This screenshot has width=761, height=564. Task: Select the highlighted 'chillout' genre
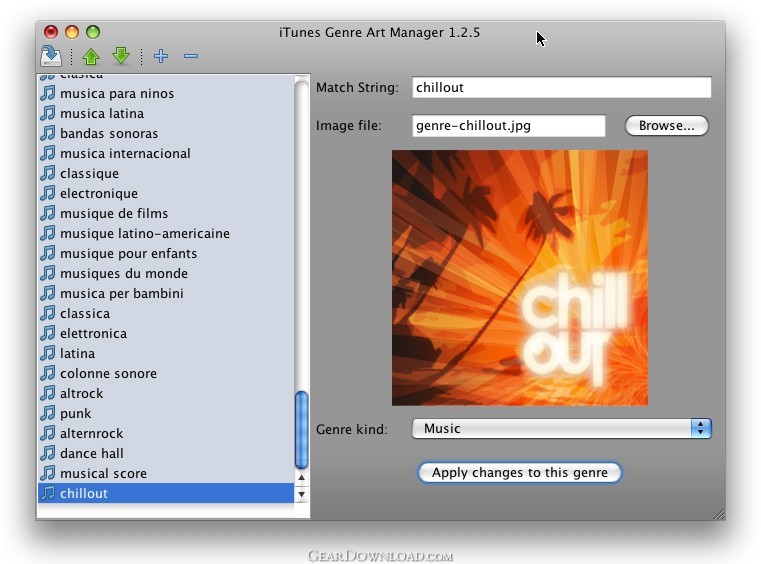(166, 493)
